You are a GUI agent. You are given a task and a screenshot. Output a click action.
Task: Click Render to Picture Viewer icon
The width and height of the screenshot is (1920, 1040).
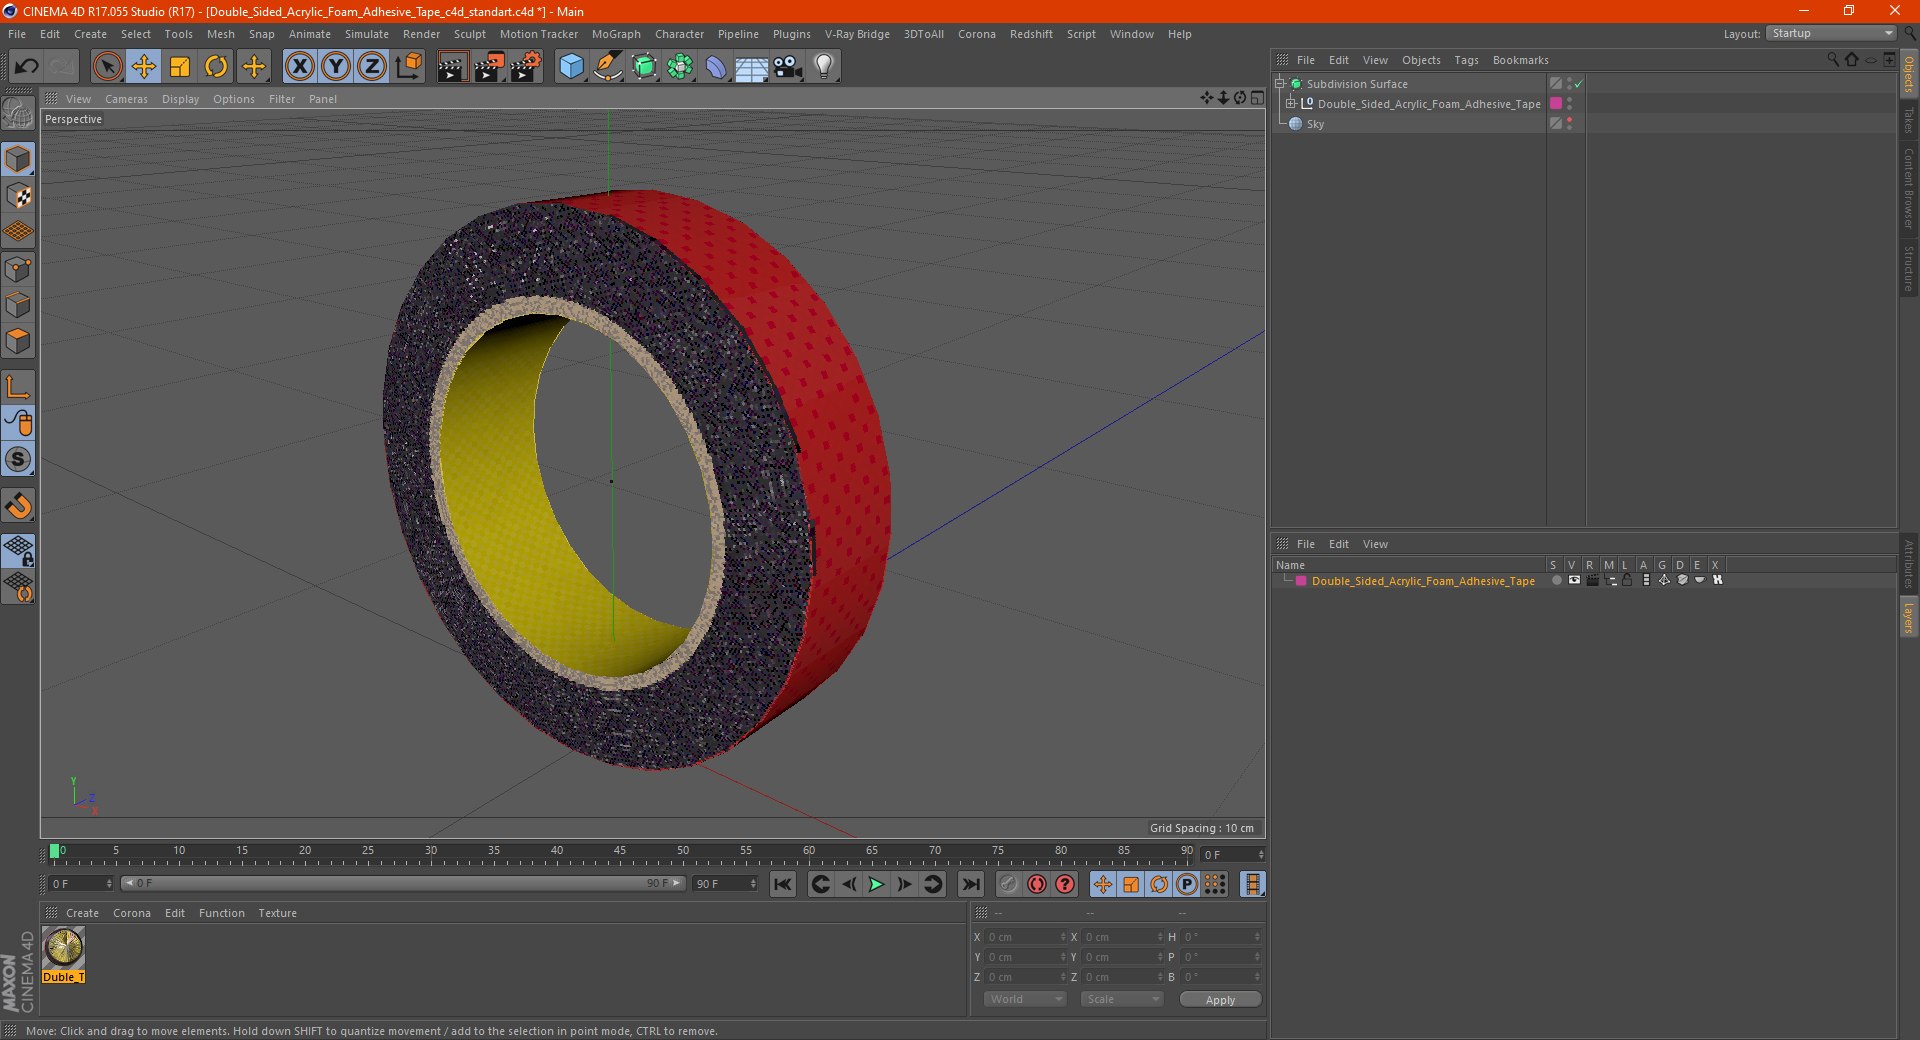click(x=489, y=67)
